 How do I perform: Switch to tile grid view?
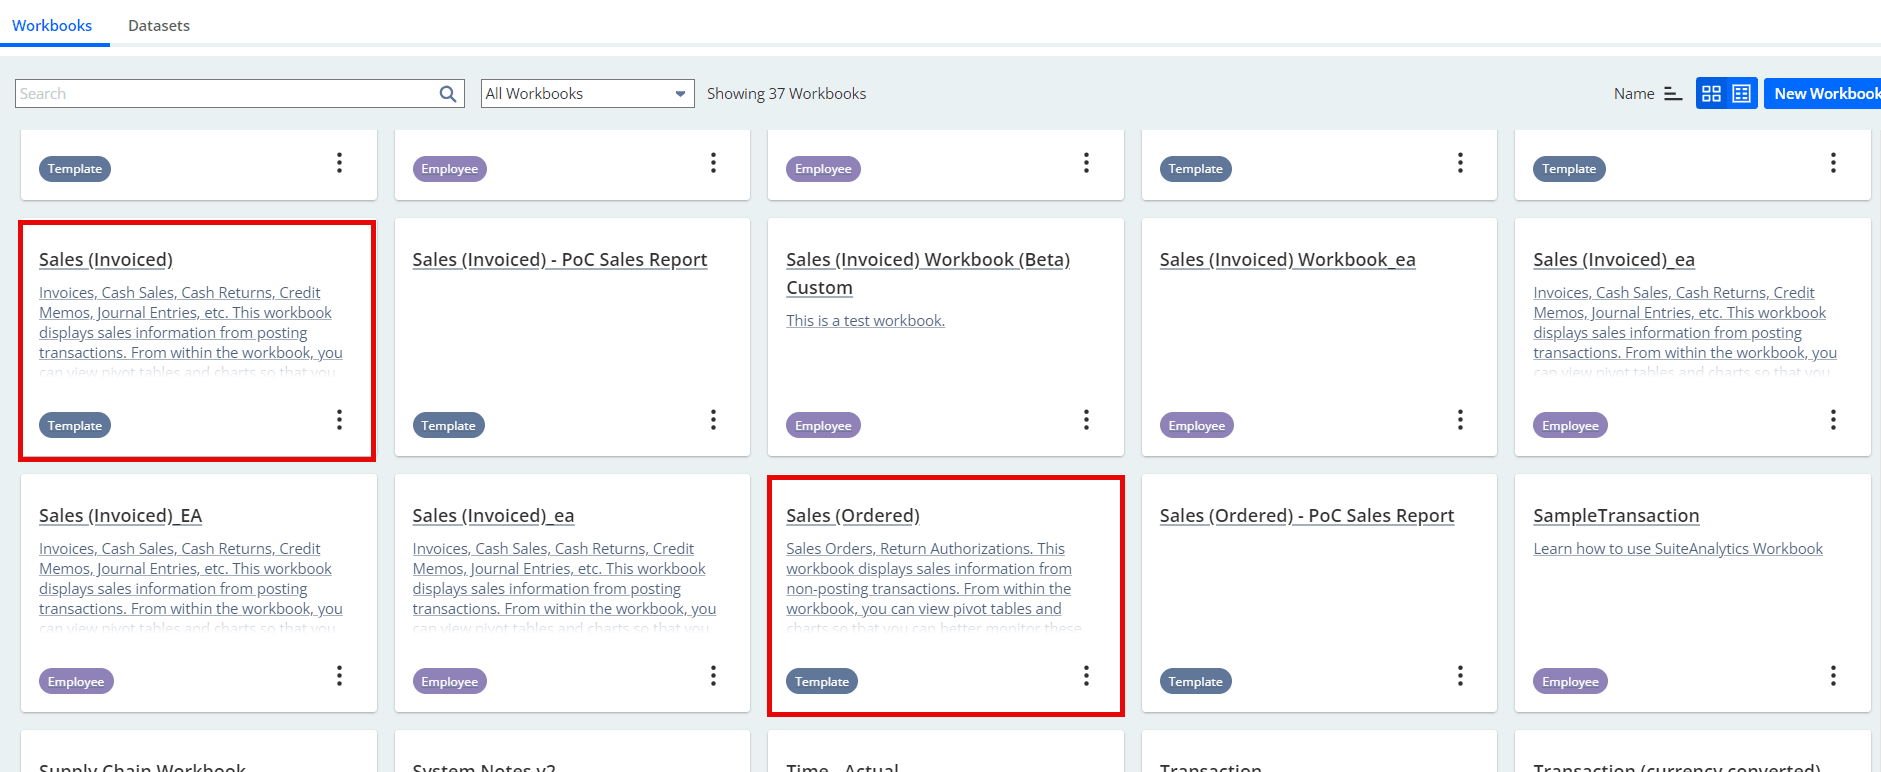(x=1711, y=94)
